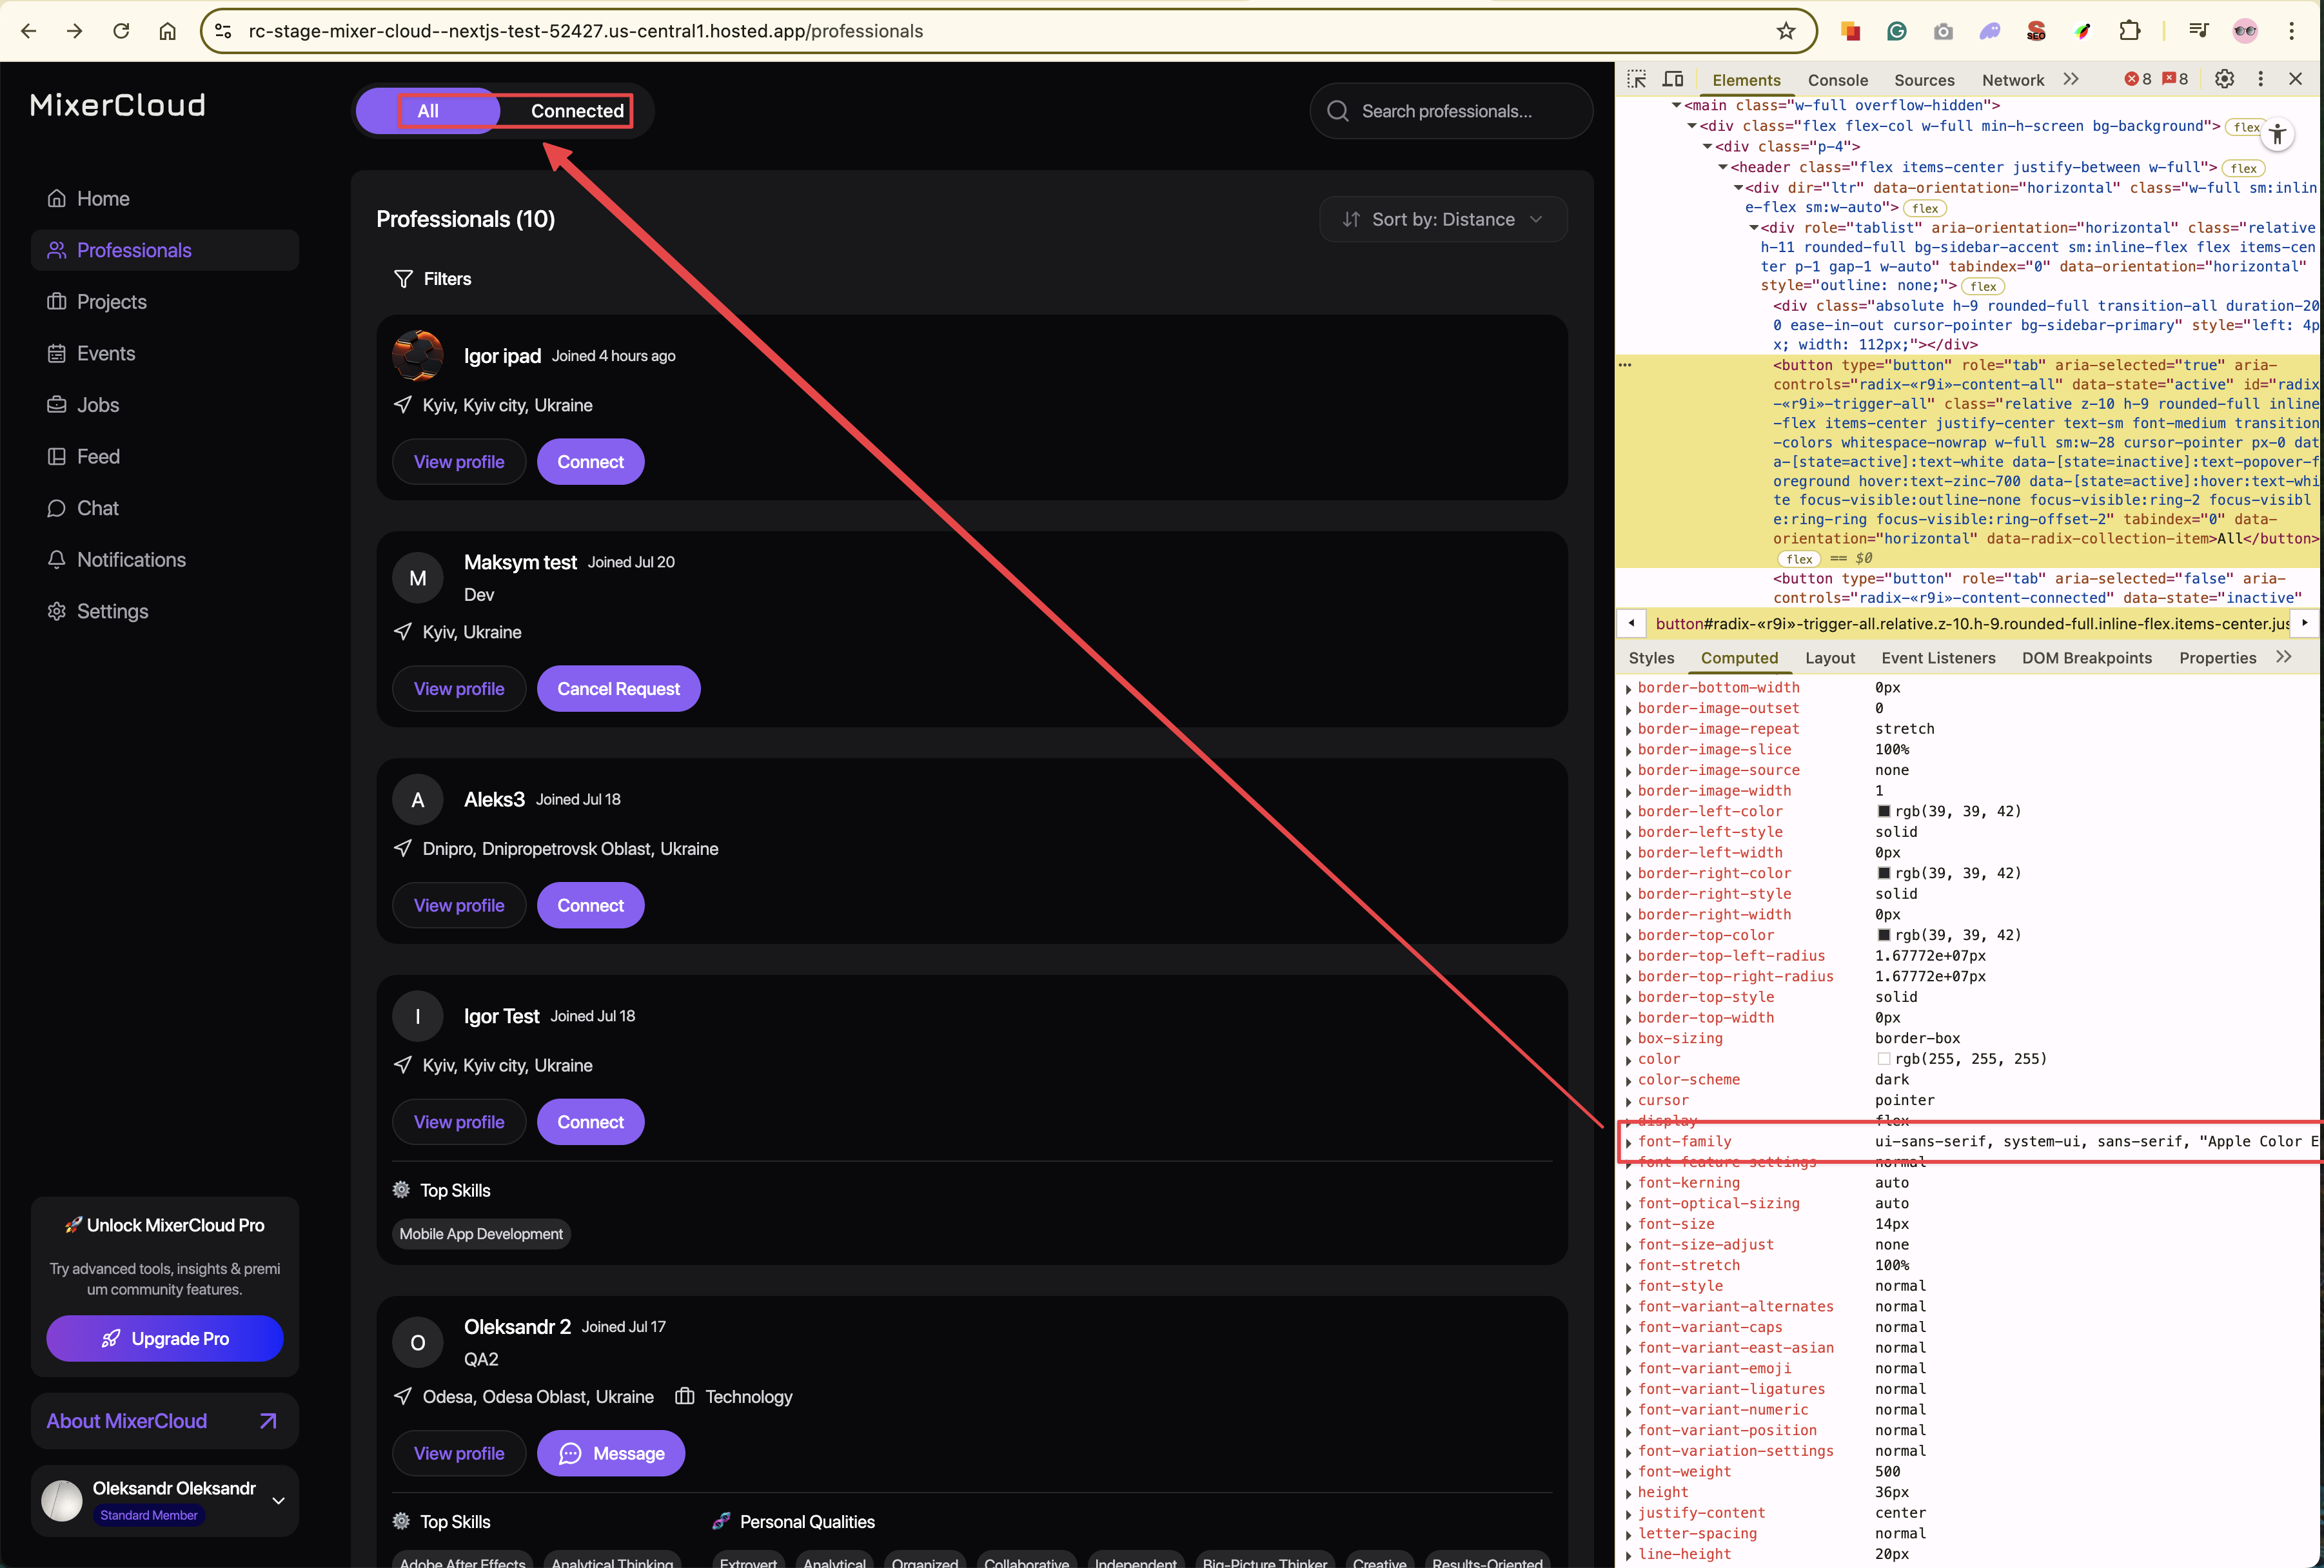Image resolution: width=2324 pixels, height=1568 pixels.
Task: Open Chat from the sidebar
Action: 97,508
